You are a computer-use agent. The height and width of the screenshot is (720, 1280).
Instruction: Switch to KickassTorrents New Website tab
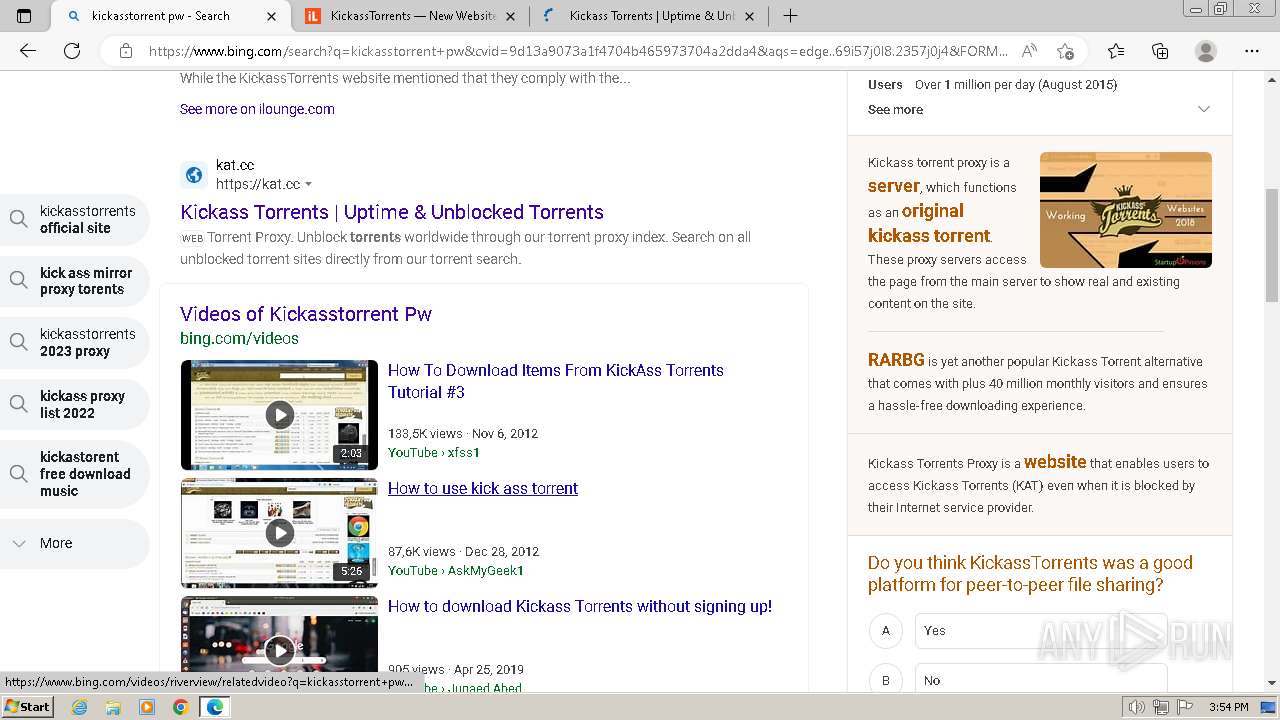[x=410, y=16]
